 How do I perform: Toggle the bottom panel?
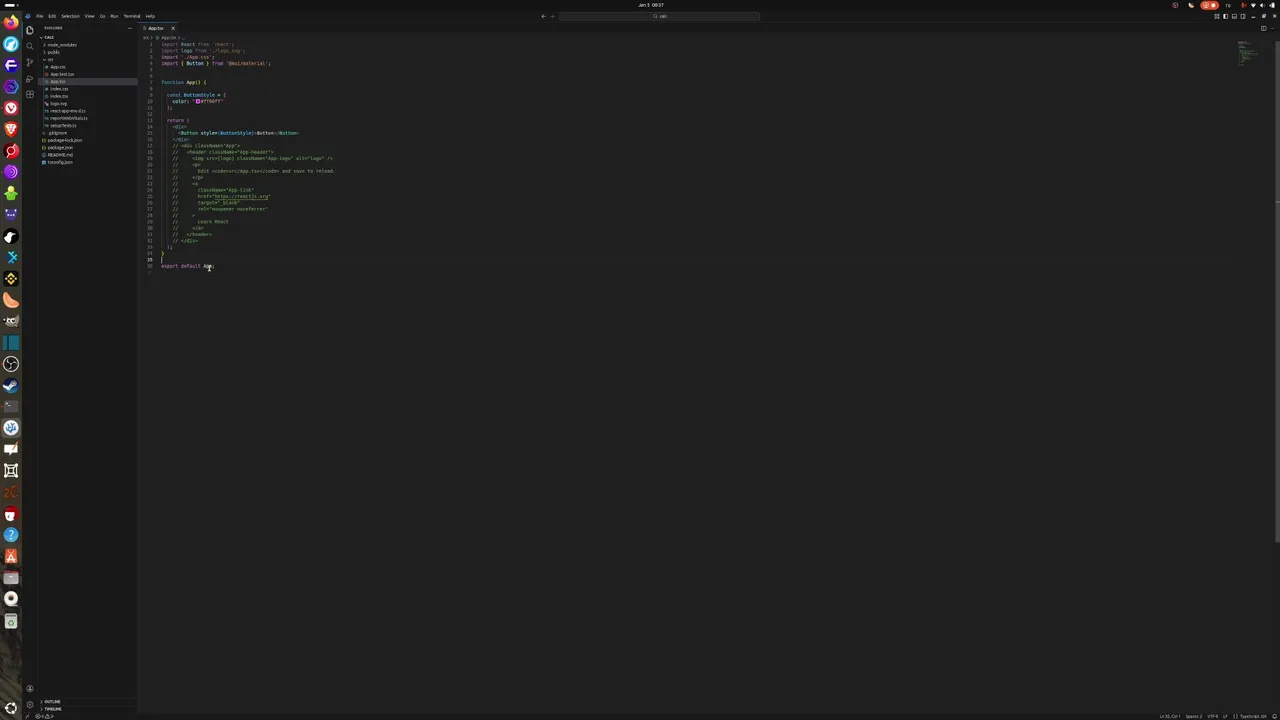(1234, 16)
